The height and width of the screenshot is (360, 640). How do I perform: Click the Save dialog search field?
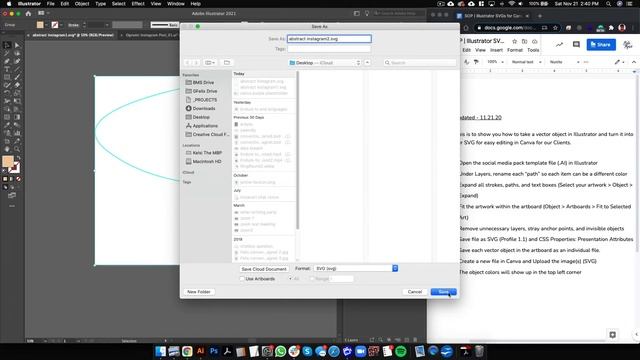tap(420, 62)
